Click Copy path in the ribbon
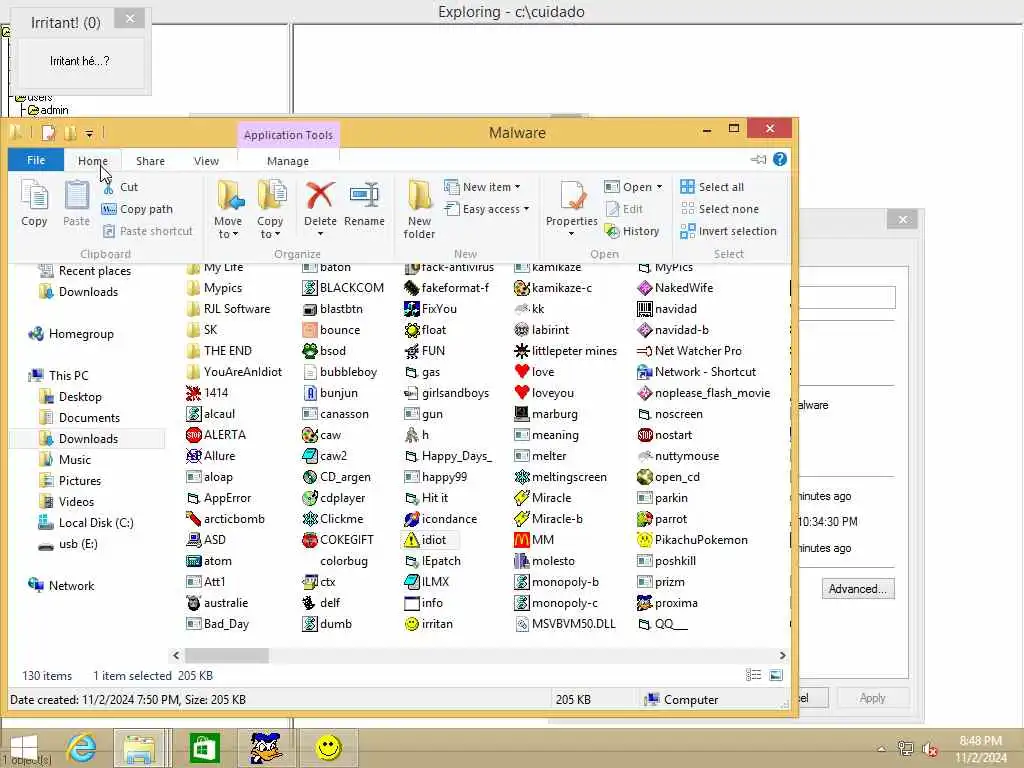Image resolution: width=1024 pixels, height=768 pixels. coord(138,209)
